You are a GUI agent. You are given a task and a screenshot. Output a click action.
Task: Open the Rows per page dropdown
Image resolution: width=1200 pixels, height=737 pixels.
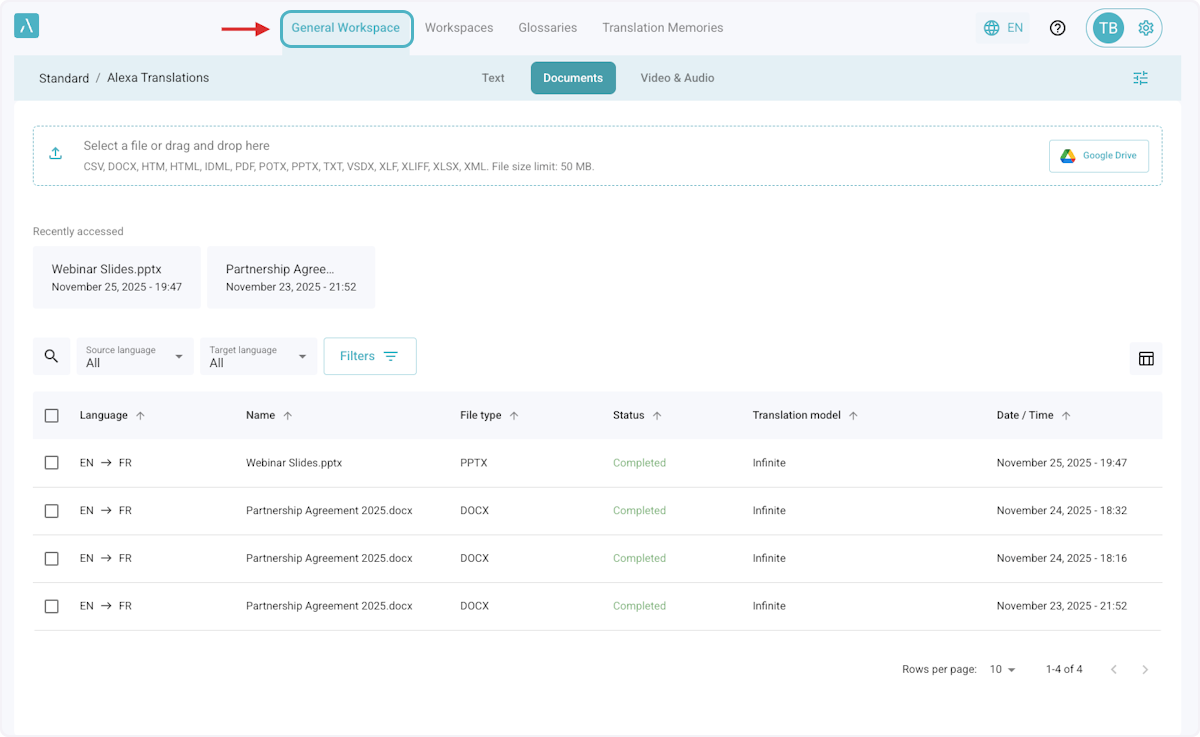[1002, 669]
